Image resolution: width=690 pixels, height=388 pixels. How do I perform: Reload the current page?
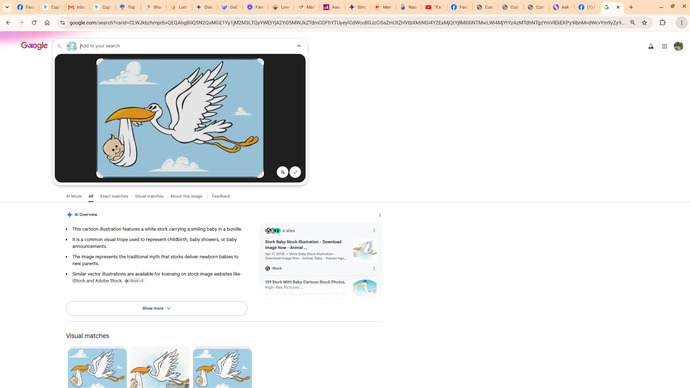34,22
